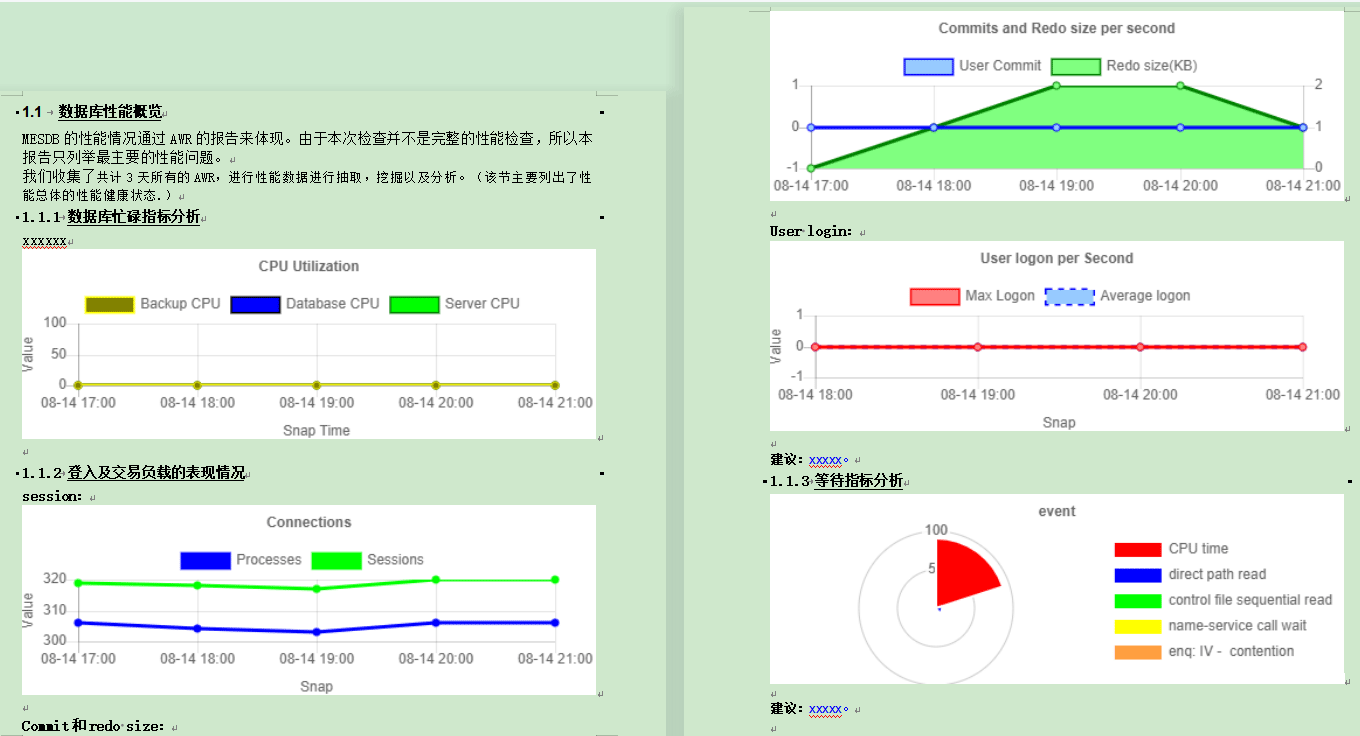Click the Average logon legend swatch

(x=1069, y=296)
